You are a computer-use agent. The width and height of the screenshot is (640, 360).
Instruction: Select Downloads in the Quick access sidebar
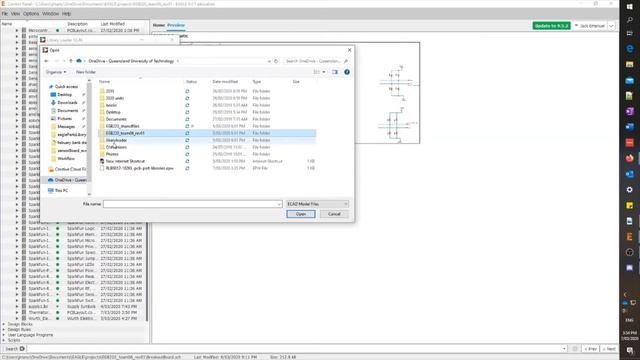(67, 102)
